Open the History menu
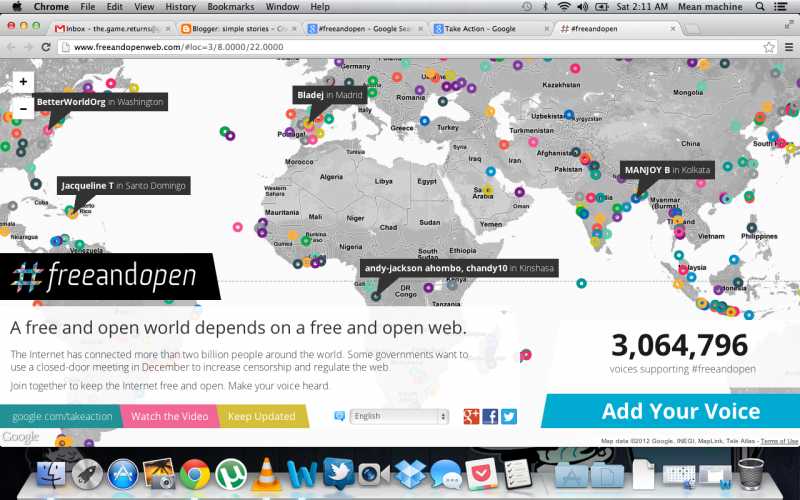The image size is (800, 500). 181,7
